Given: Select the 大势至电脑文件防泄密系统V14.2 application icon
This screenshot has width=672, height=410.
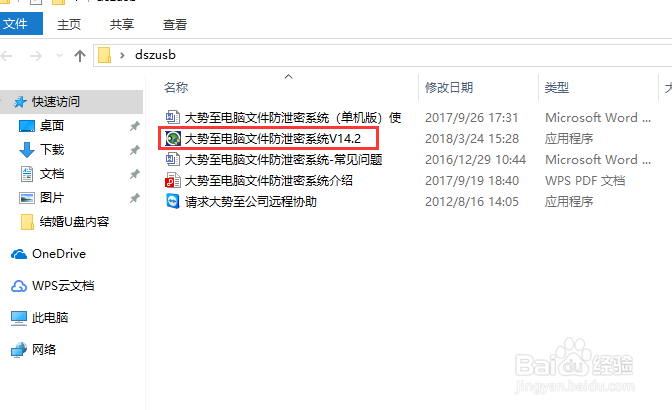Looking at the screenshot, I should tap(173, 138).
